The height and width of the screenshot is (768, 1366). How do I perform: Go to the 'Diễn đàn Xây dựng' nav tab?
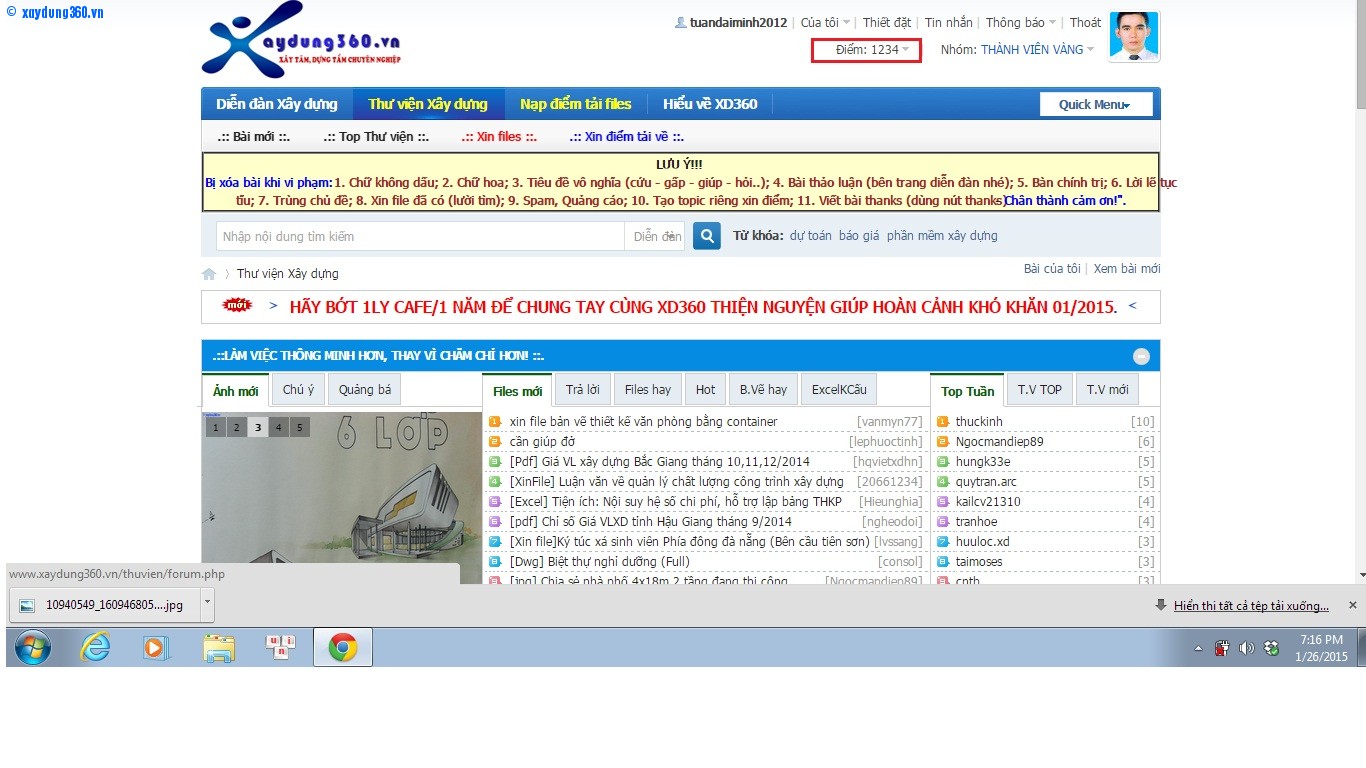pyautogui.click(x=277, y=104)
